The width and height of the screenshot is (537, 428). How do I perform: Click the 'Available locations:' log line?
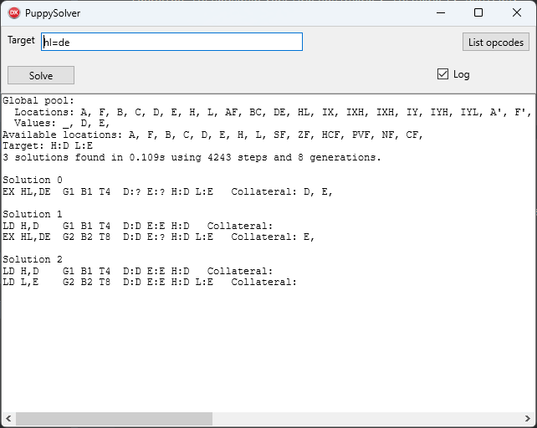(213, 135)
